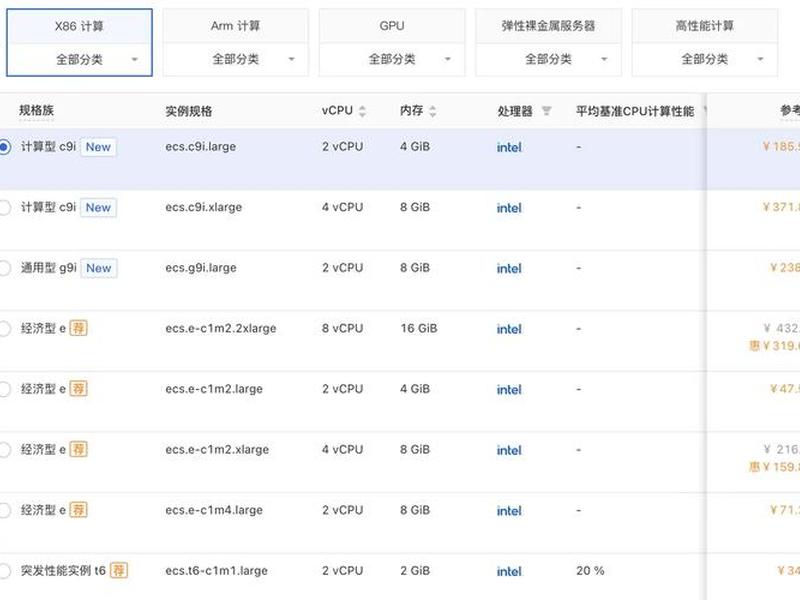Sort table by 内存 arrows
The image size is (800, 600).
click(433, 111)
